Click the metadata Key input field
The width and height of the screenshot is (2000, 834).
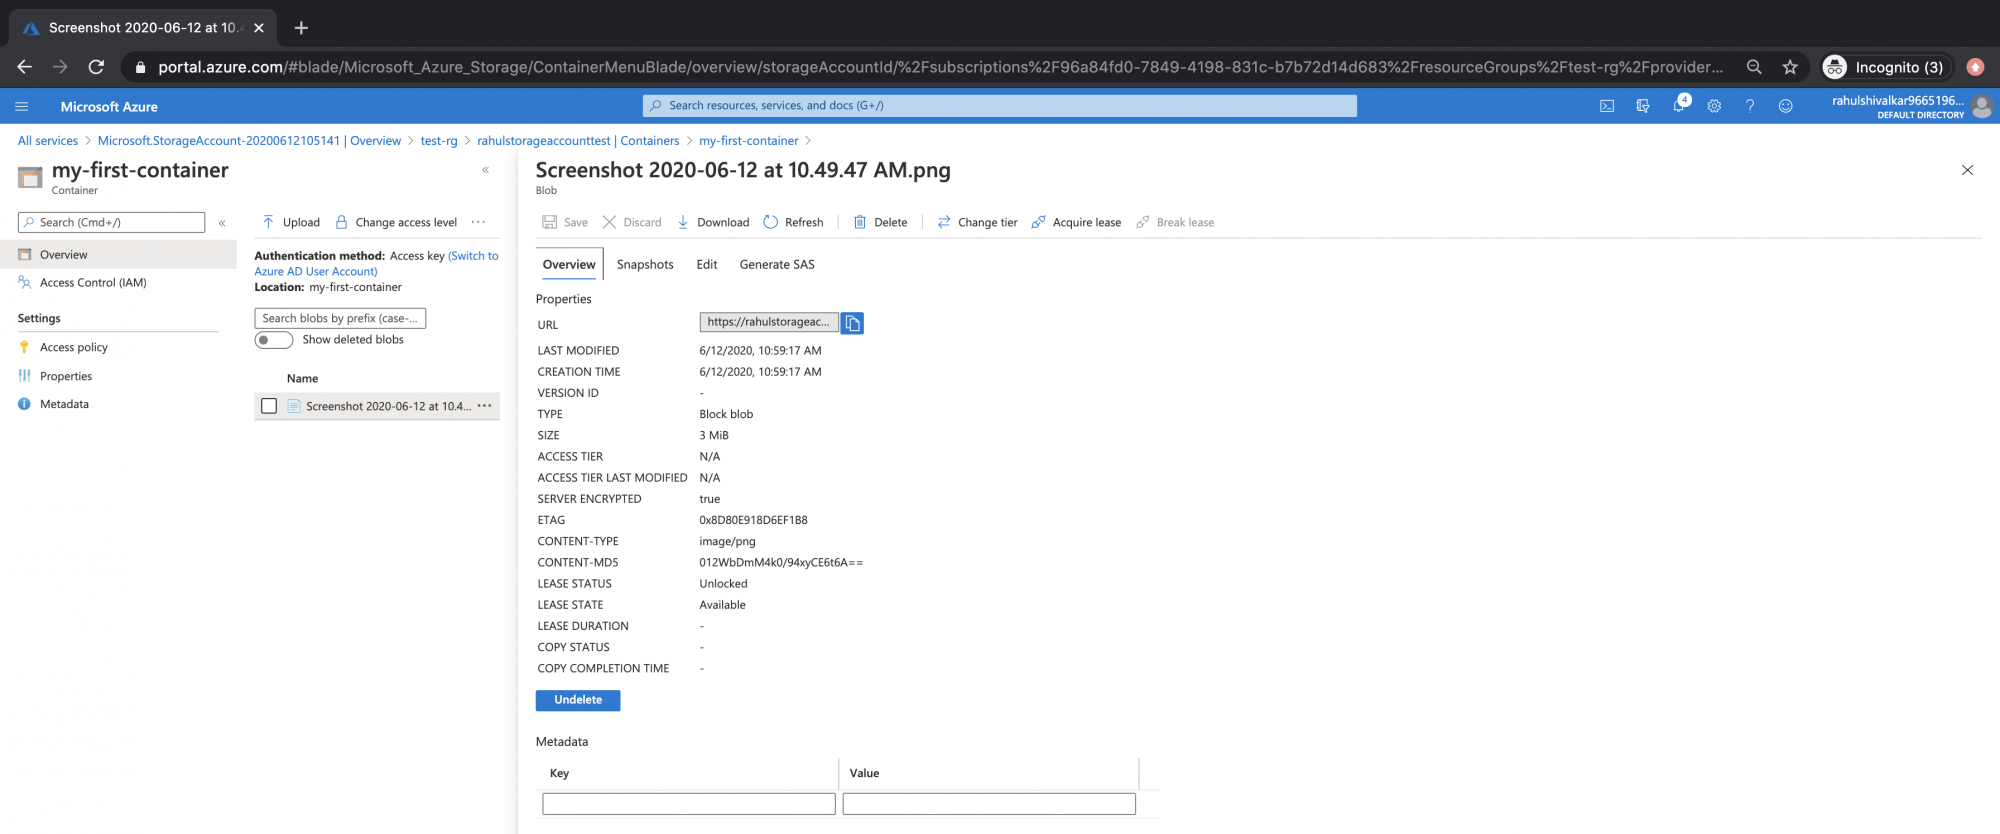689,804
